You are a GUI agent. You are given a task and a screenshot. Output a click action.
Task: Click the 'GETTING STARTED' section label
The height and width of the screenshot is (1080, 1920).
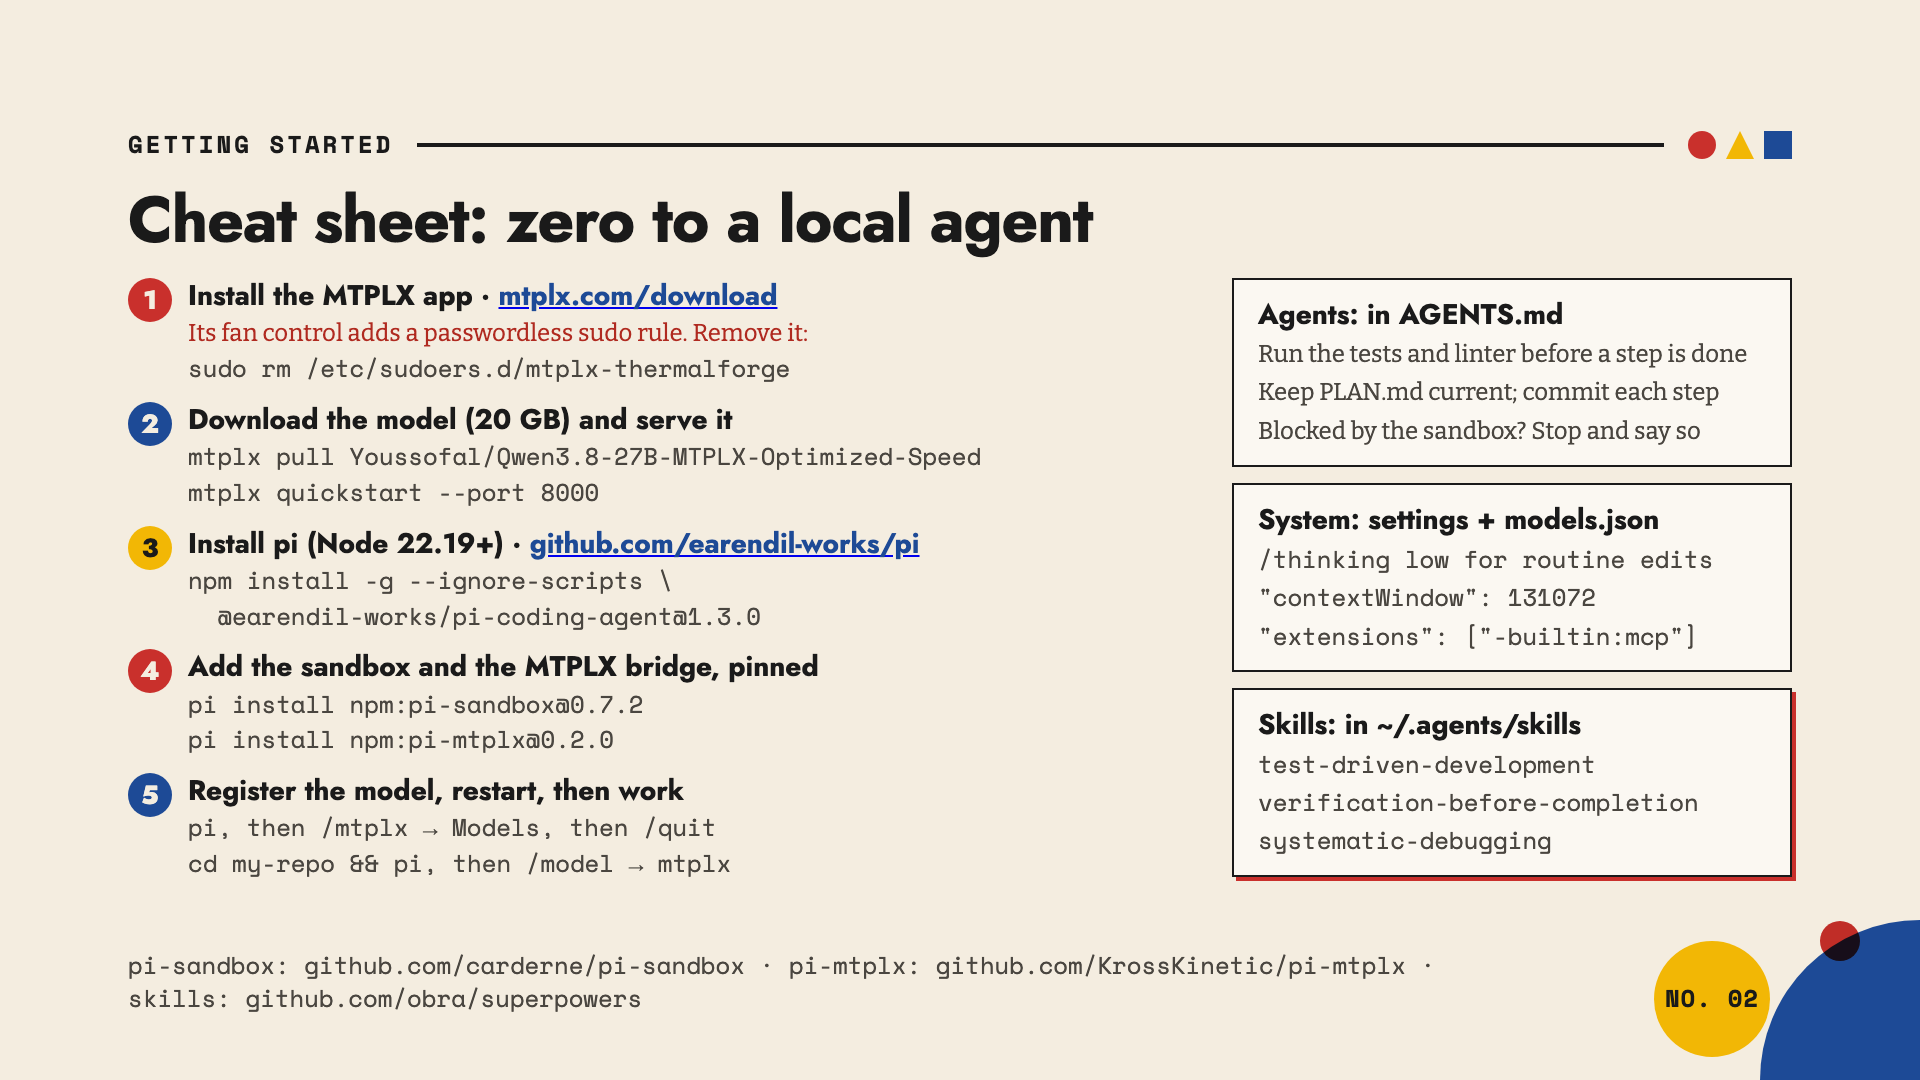pyautogui.click(x=260, y=145)
